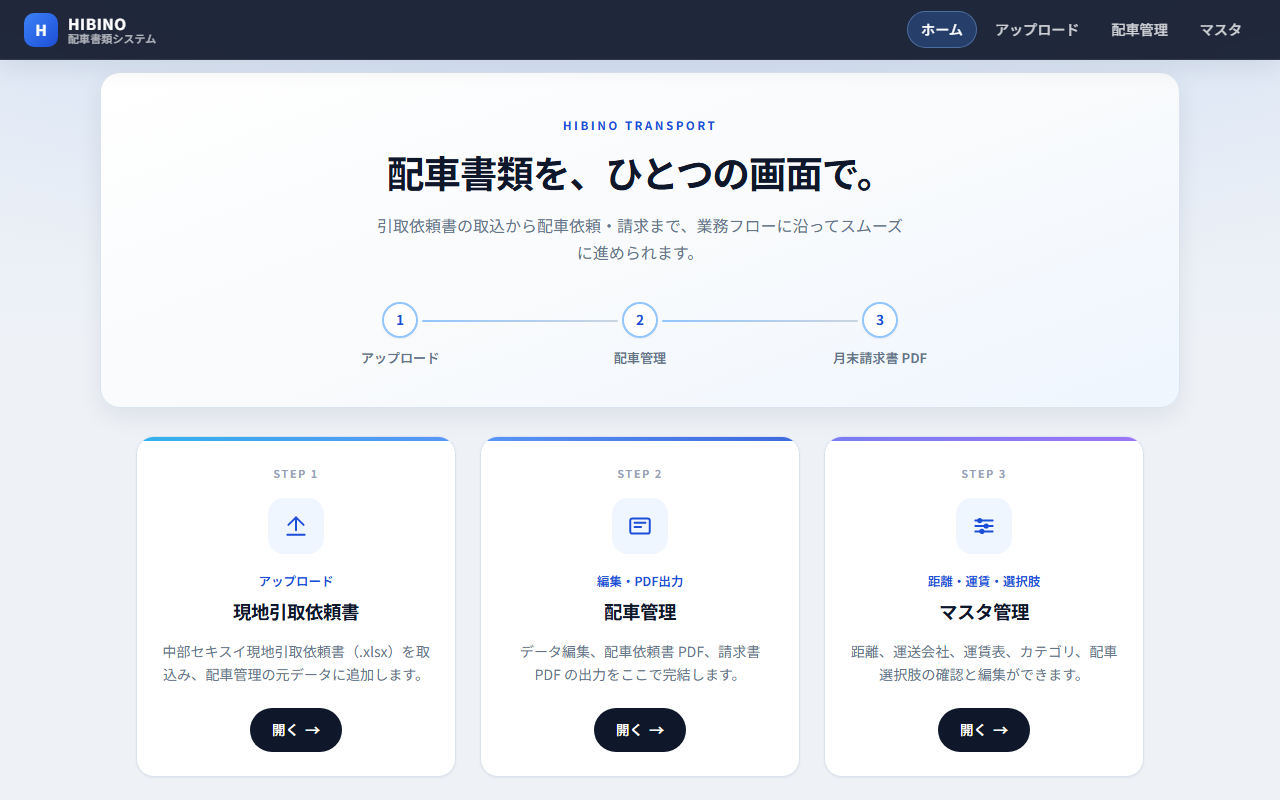Screen dimensions: 1280x800
Task: Go to 配車管理 in the top navigation
Action: 1140,30
